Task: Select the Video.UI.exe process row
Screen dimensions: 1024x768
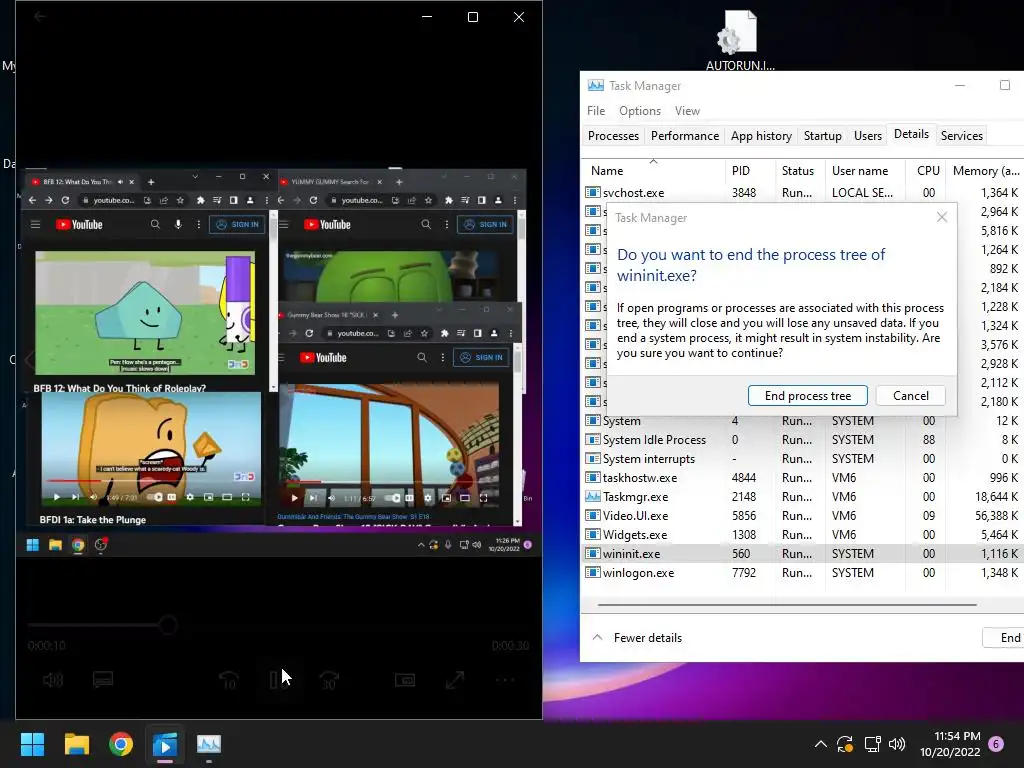Action: 803,516
